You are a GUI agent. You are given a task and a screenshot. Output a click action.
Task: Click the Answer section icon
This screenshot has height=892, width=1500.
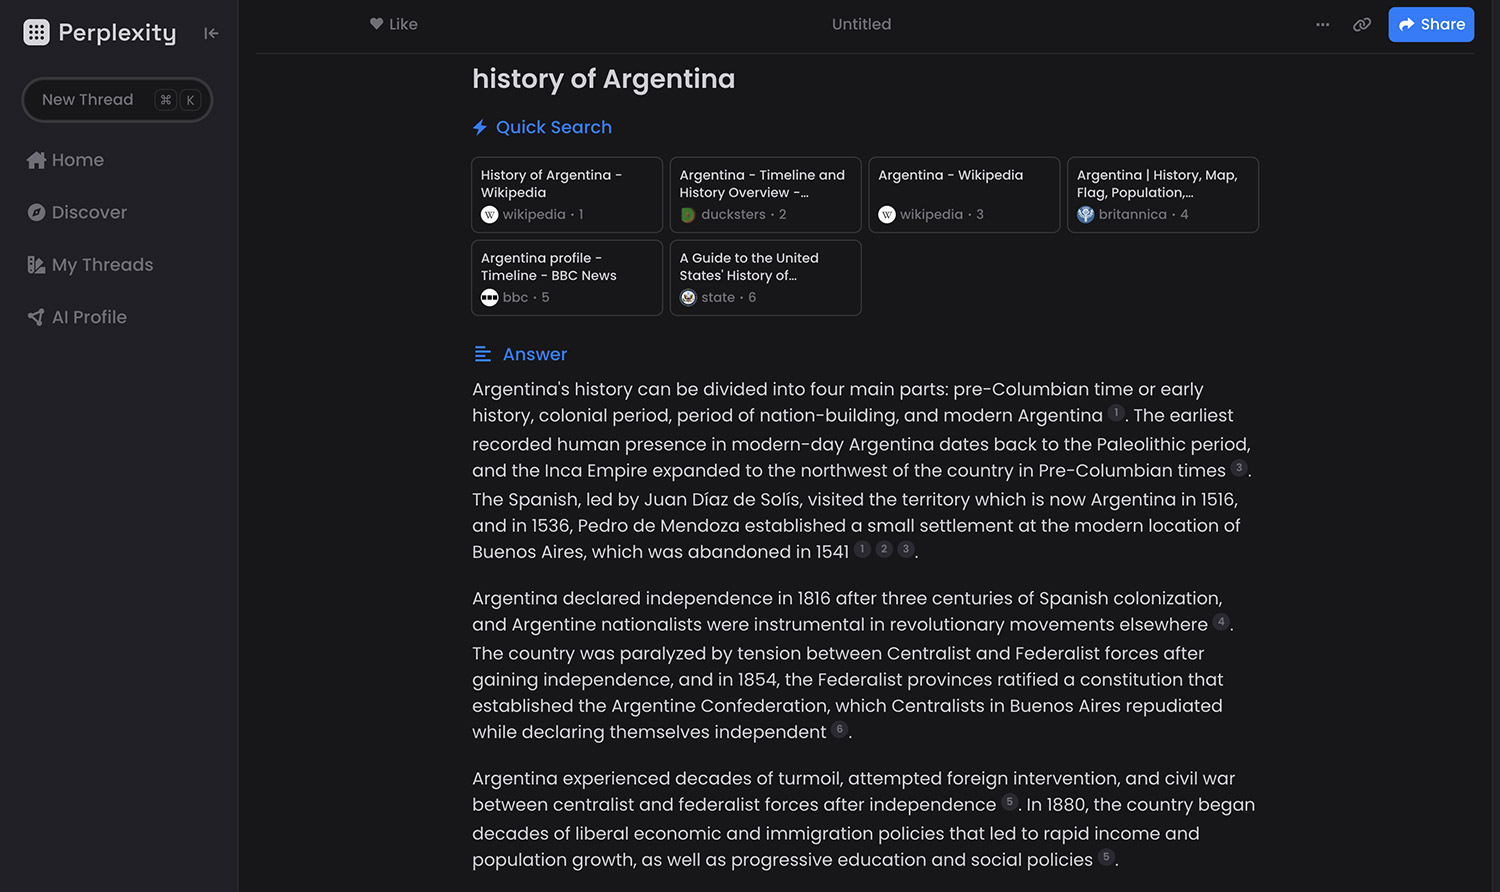coord(482,354)
